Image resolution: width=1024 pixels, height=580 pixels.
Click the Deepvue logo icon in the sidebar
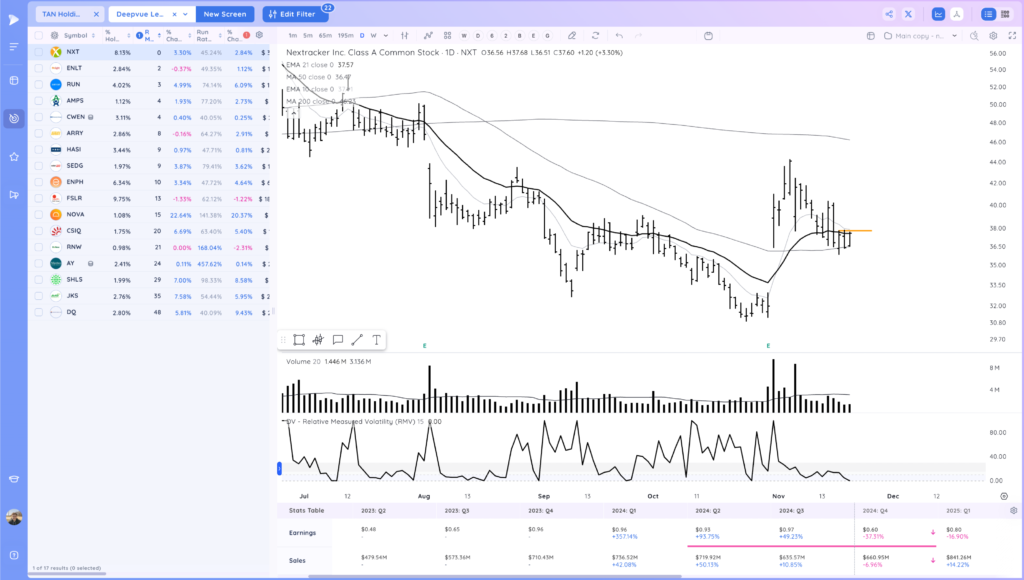tap(14, 20)
